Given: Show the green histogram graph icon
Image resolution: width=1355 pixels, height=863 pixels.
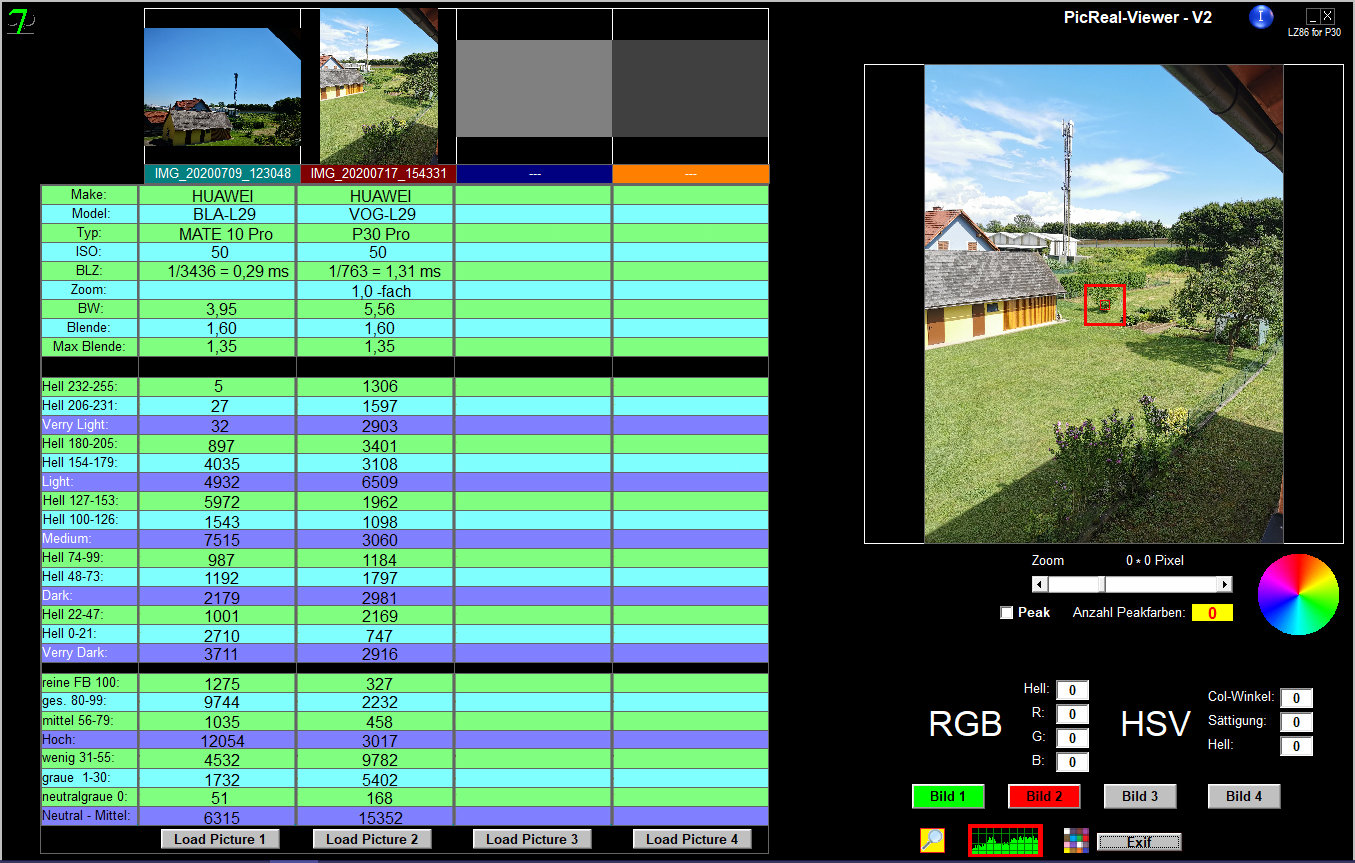Looking at the screenshot, I should pyautogui.click(x=1005, y=841).
